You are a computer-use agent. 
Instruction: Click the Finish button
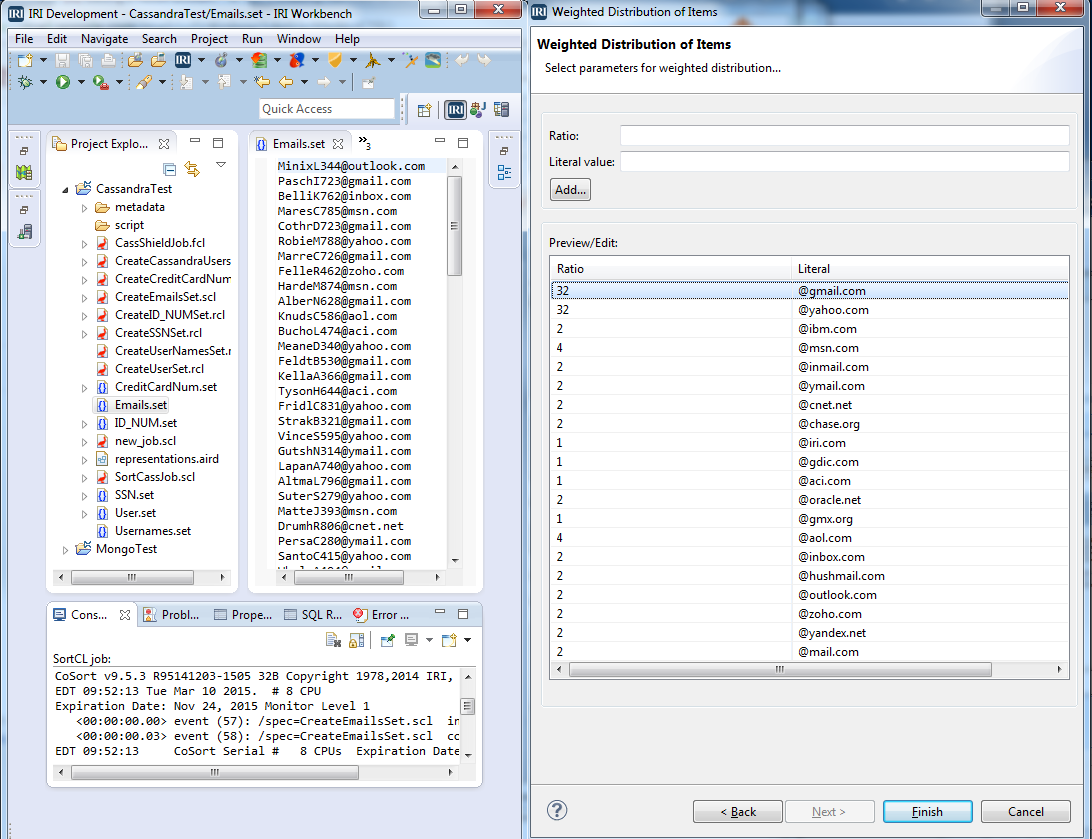(927, 812)
